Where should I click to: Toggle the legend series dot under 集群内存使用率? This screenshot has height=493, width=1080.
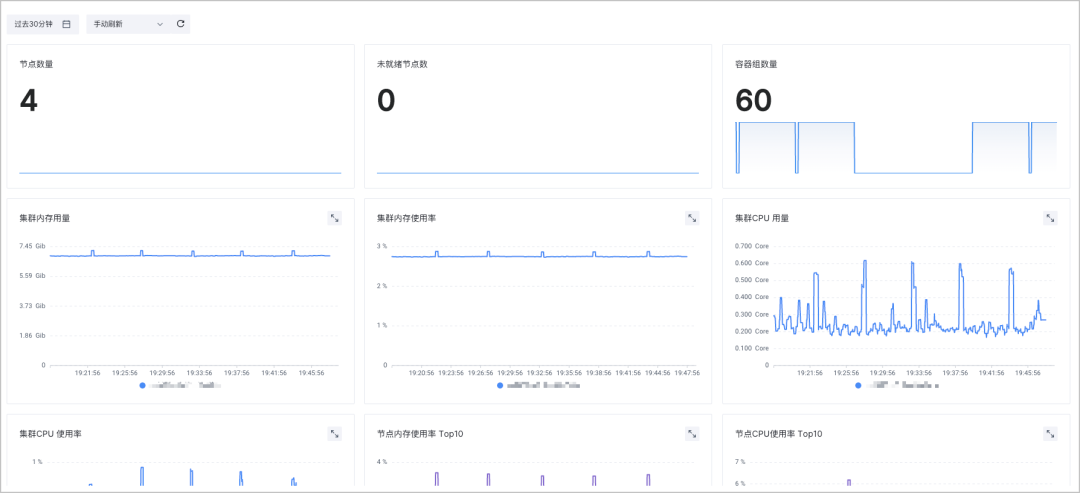tap(500, 386)
